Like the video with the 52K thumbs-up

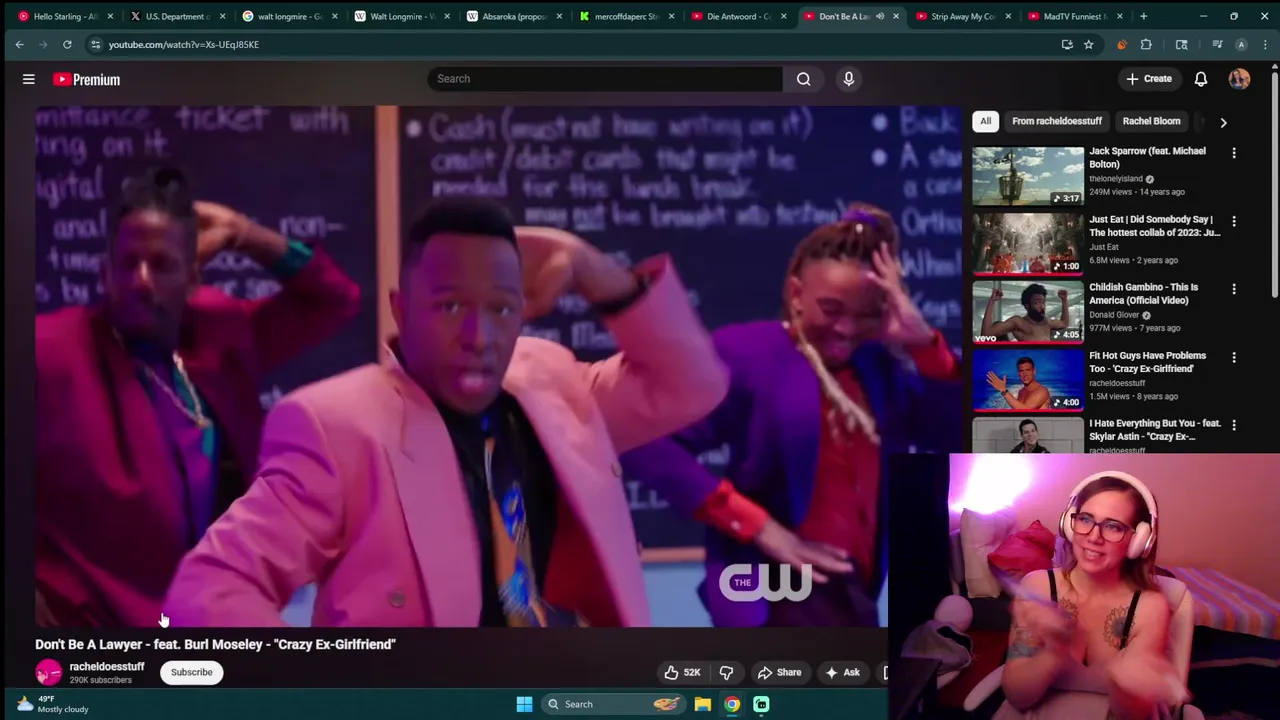click(x=682, y=672)
